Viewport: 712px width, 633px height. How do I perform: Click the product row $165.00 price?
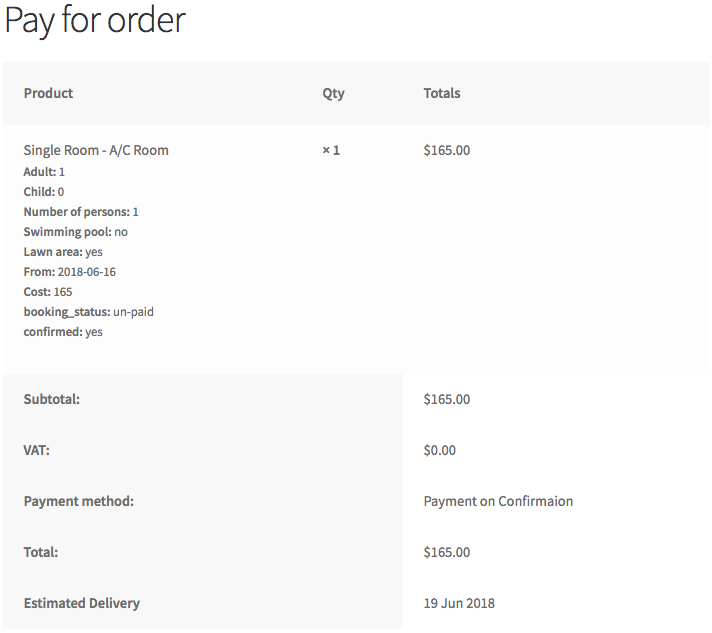[x=447, y=150]
